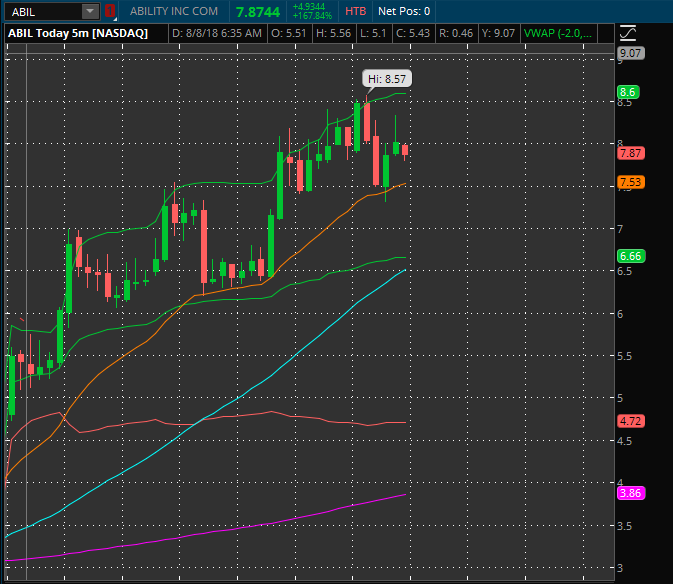Click the 5.5 price axis label
673x584 pixels.
tap(624, 356)
